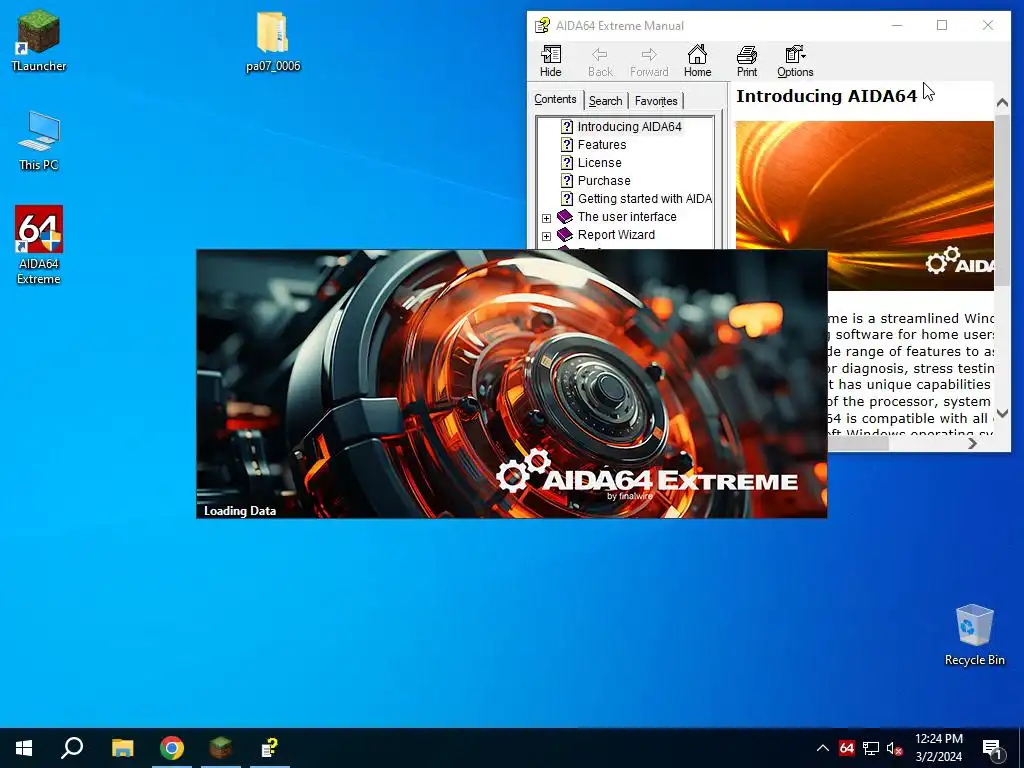Click the AIDA64 manual help taskbar icon
The width and height of the screenshot is (1024, 768).
click(270, 748)
